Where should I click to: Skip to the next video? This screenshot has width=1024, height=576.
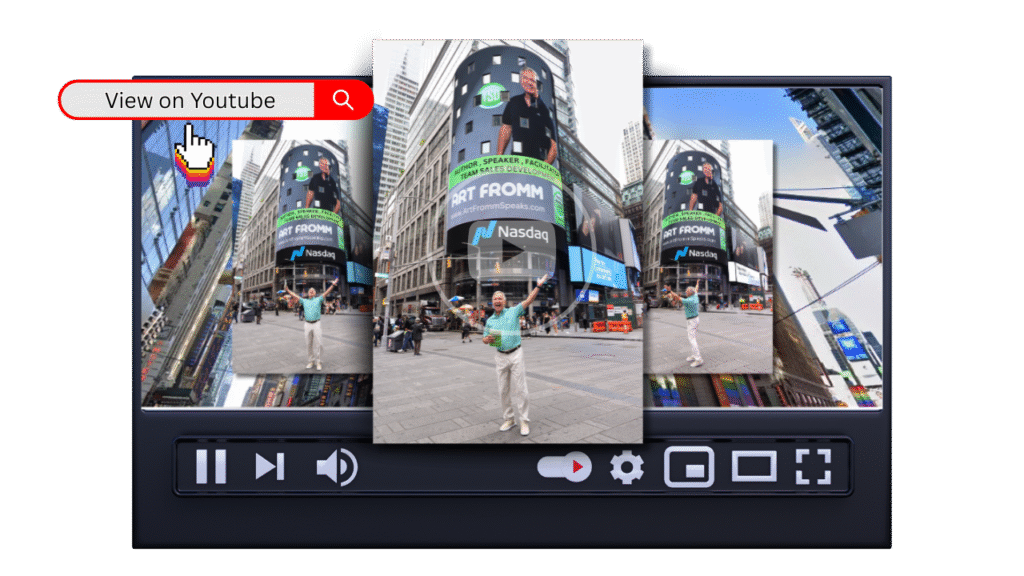[x=269, y=467]
